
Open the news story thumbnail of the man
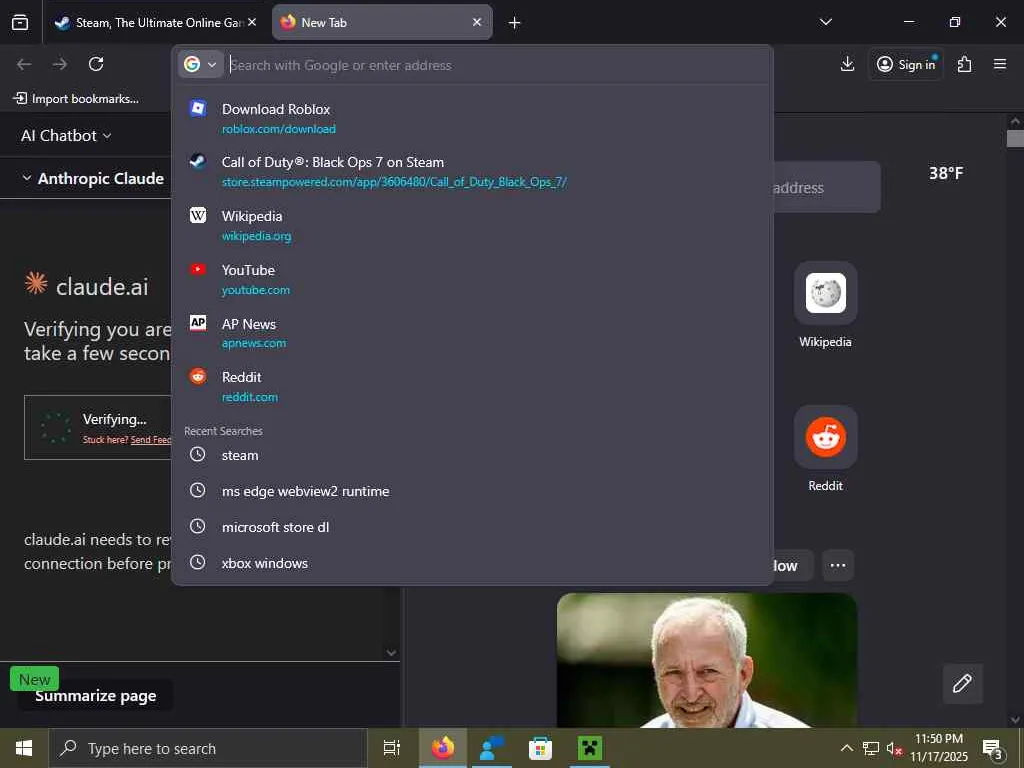click(x=707, y=660)
